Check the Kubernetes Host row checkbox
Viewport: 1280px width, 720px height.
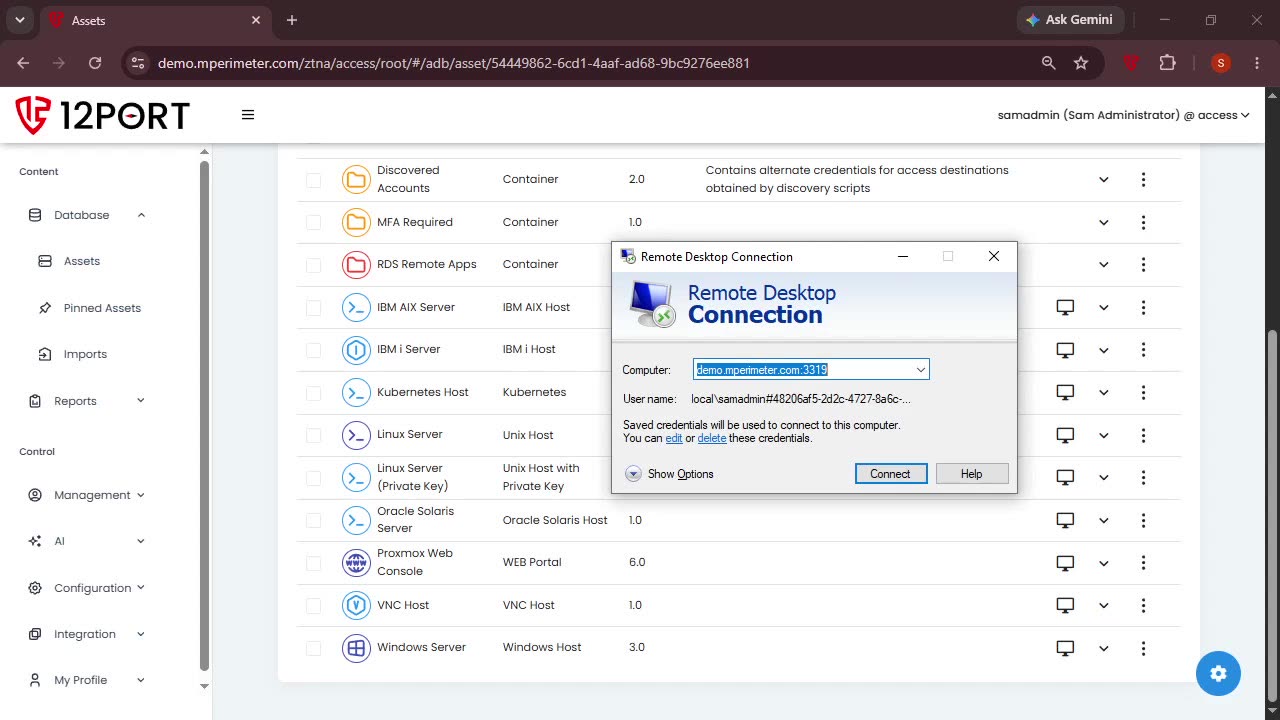click(314, 392)
